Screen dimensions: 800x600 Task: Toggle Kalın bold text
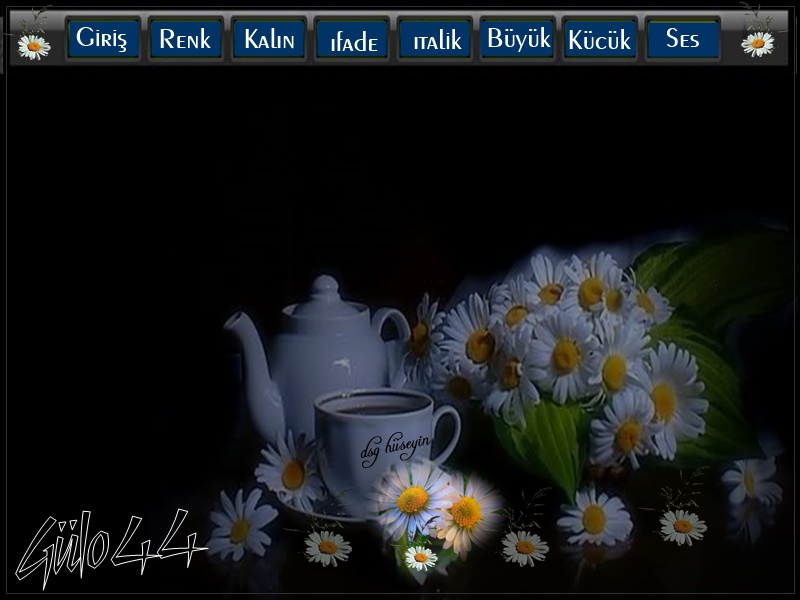coord(269,39)
